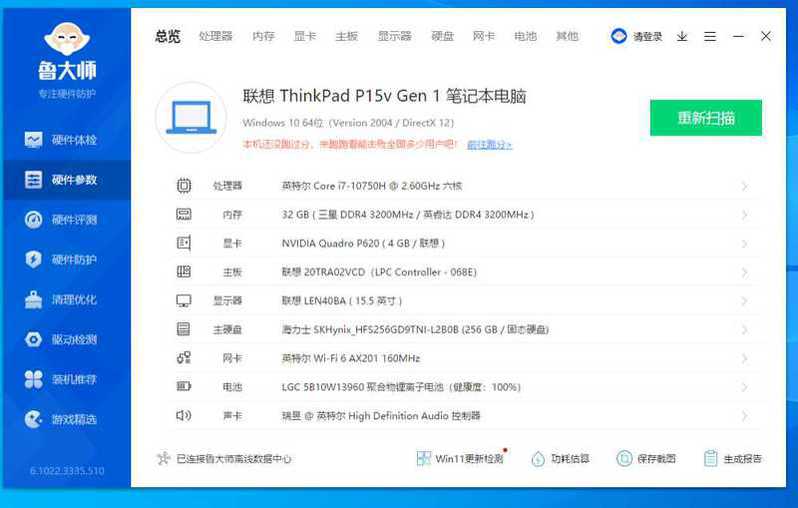Click the 英特尔 Wi-Fi 6 AX201 160MHz text
Viewport: 798px width, 508px height.
point(351,358)
